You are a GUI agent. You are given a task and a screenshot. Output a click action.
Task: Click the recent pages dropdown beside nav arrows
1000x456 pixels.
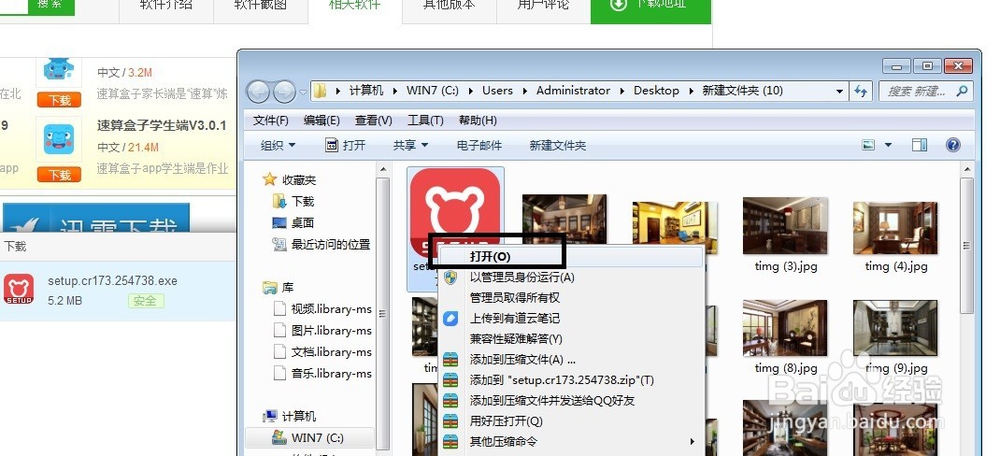(x=303, y=92)
